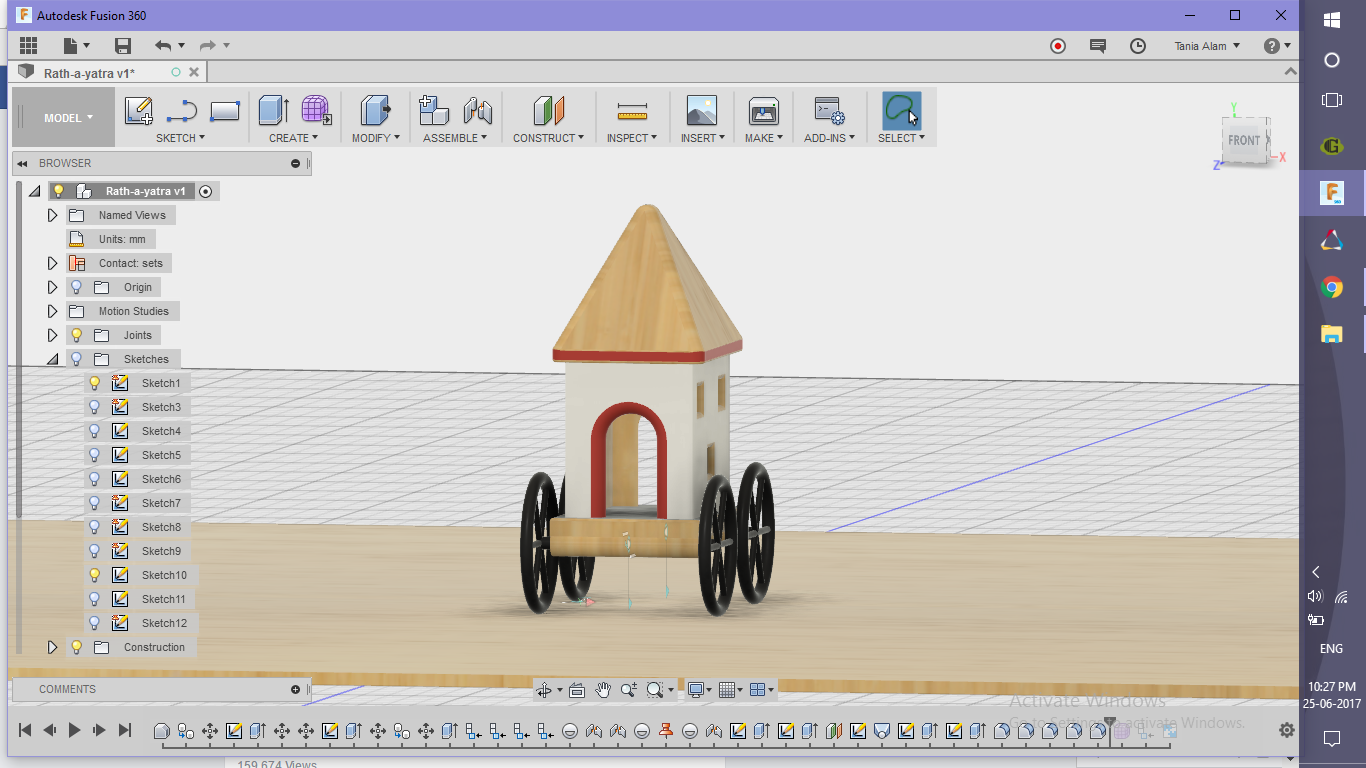Close the Rath-a-yatra v1 document tab
1366x768 pixels.
(194, 72)
